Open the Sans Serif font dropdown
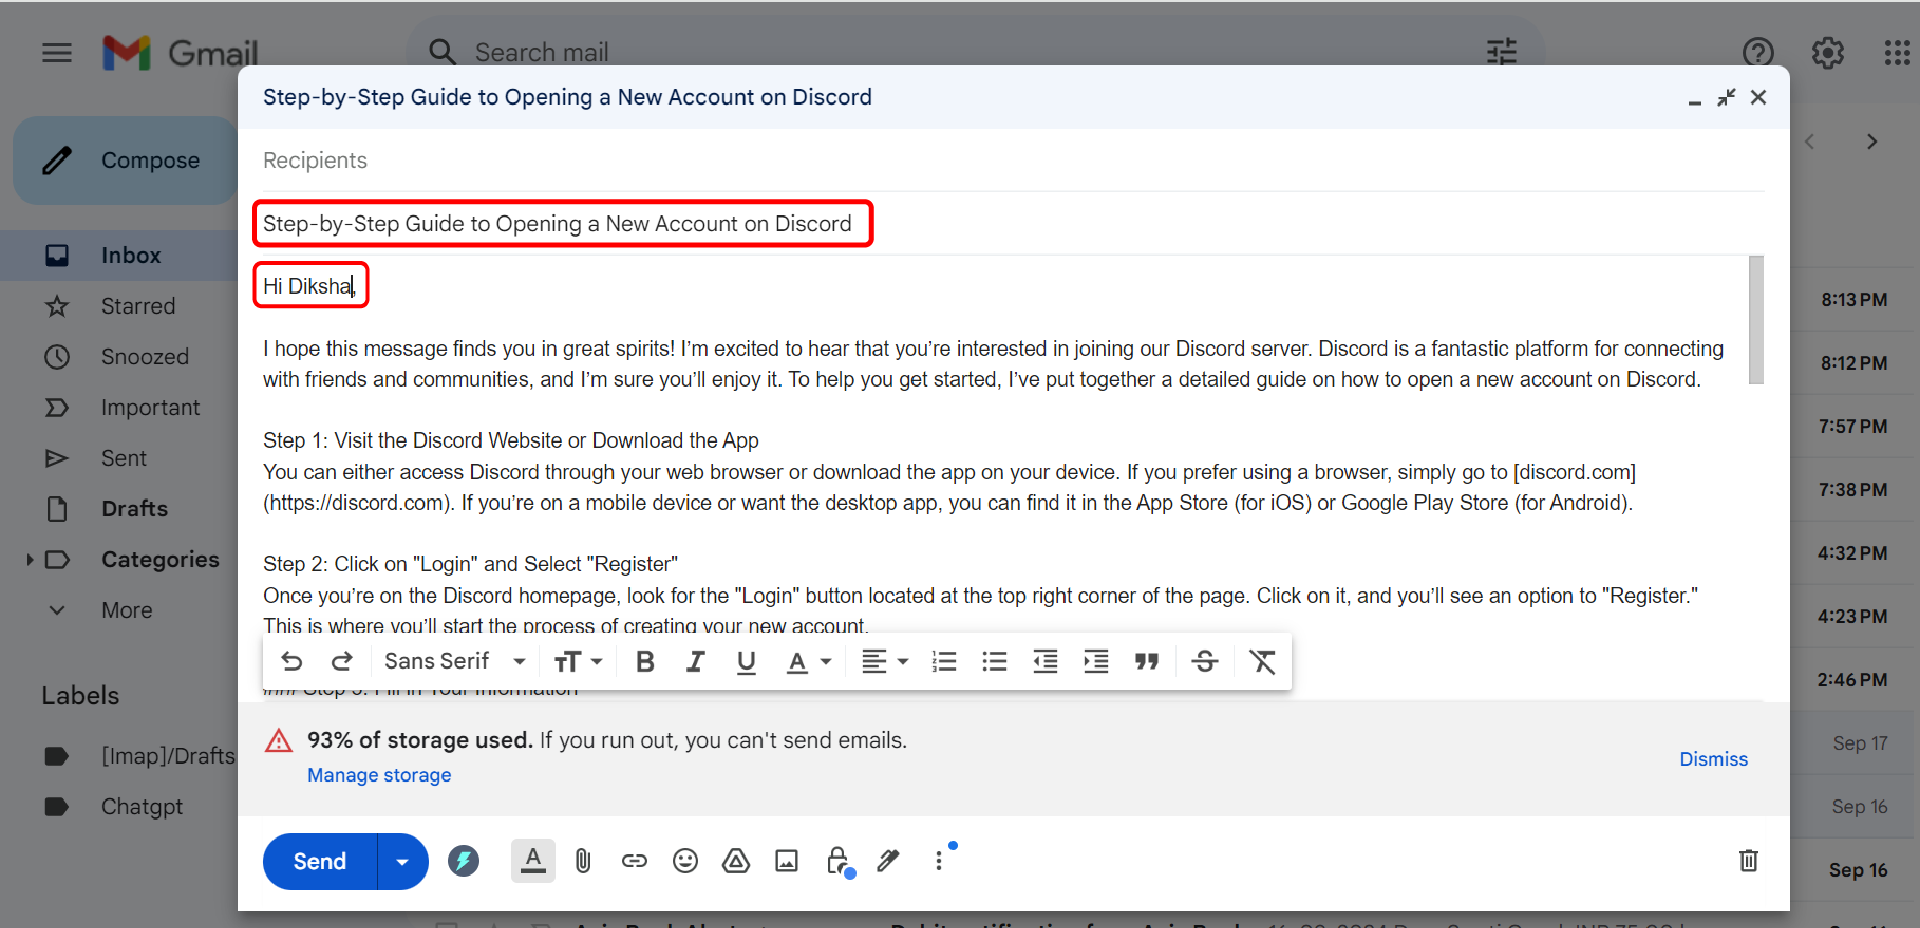Screen dimensions: 1920x928 [x=455, y=662]
